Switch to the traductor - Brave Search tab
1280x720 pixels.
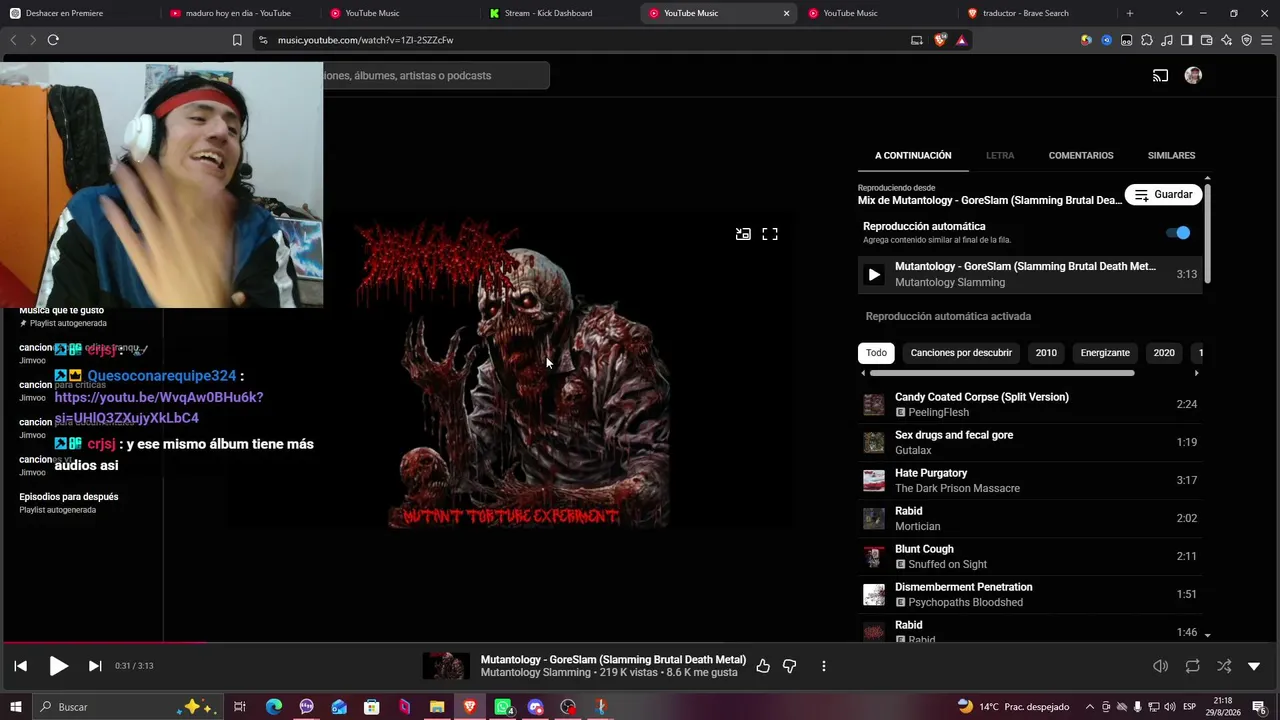[x=1036, y=13]
